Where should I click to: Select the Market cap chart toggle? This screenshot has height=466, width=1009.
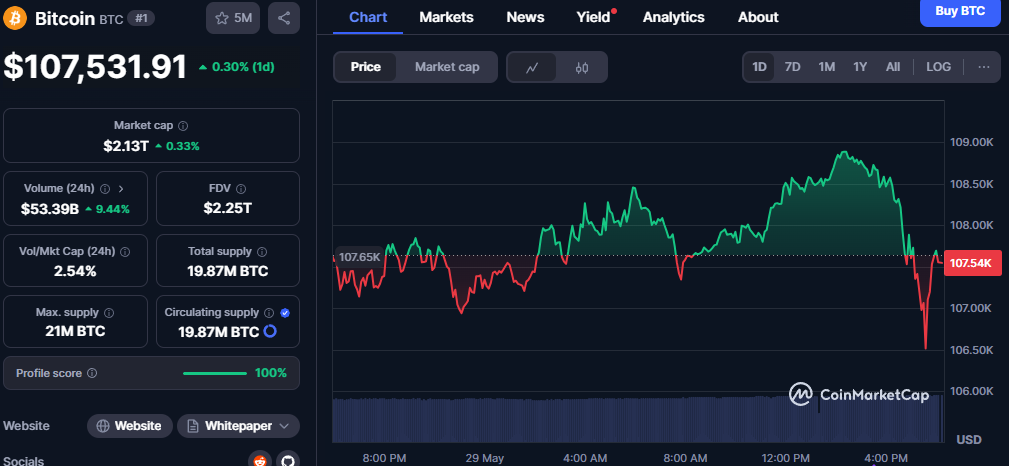pos(447,67)
